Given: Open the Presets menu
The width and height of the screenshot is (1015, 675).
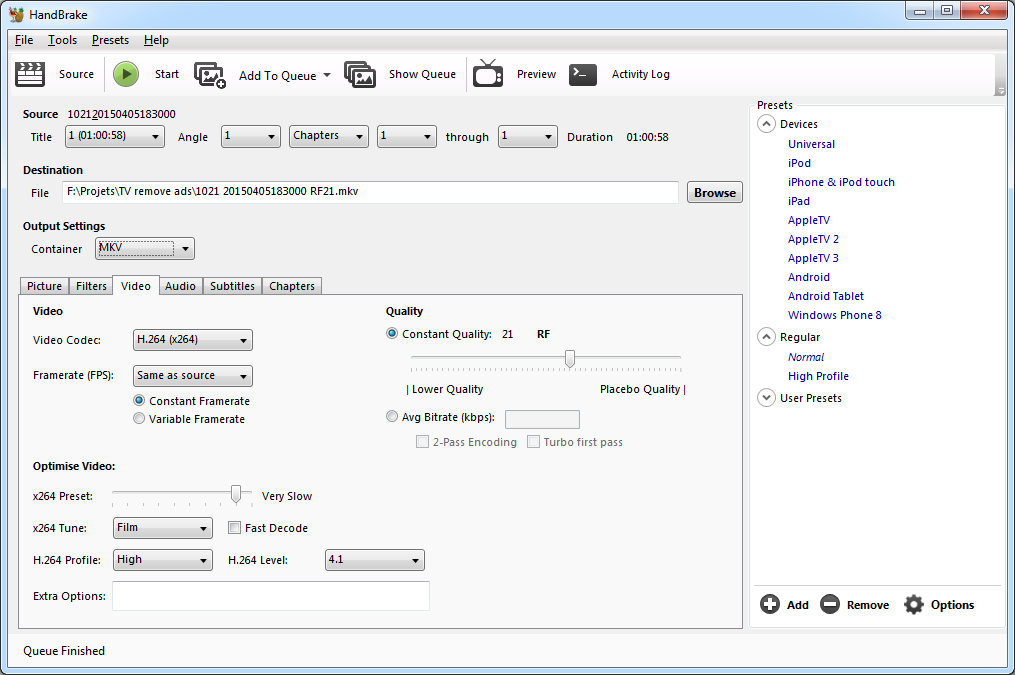Looking at the screenshot, I should [110, 40].
